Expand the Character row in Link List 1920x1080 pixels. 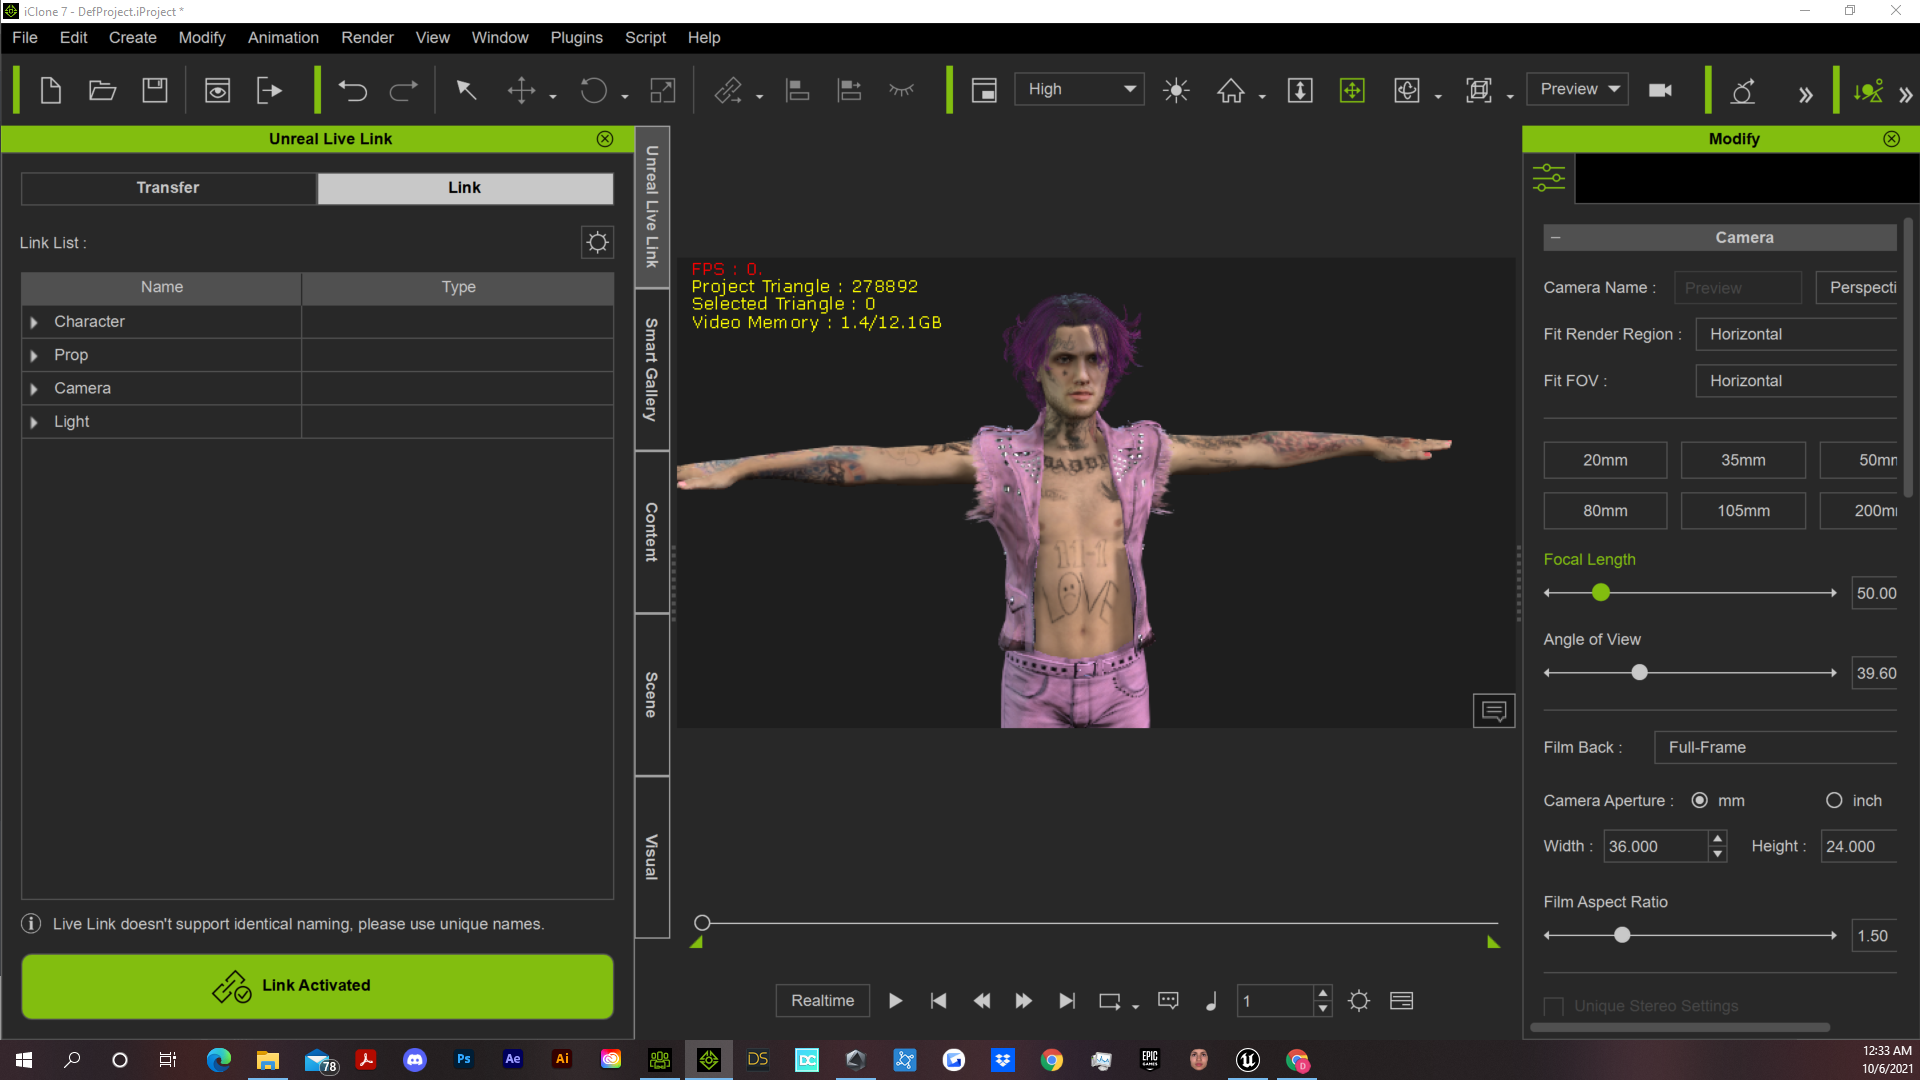[34, 322]
